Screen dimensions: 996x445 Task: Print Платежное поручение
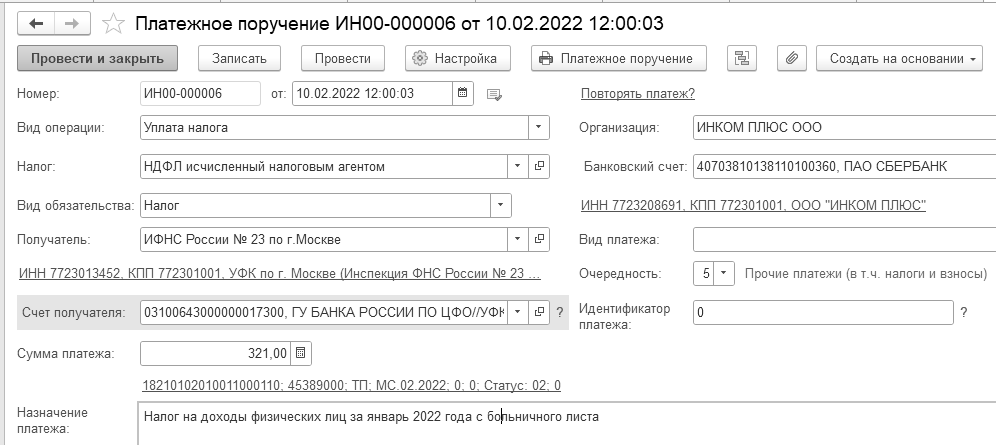pos(619,58)
